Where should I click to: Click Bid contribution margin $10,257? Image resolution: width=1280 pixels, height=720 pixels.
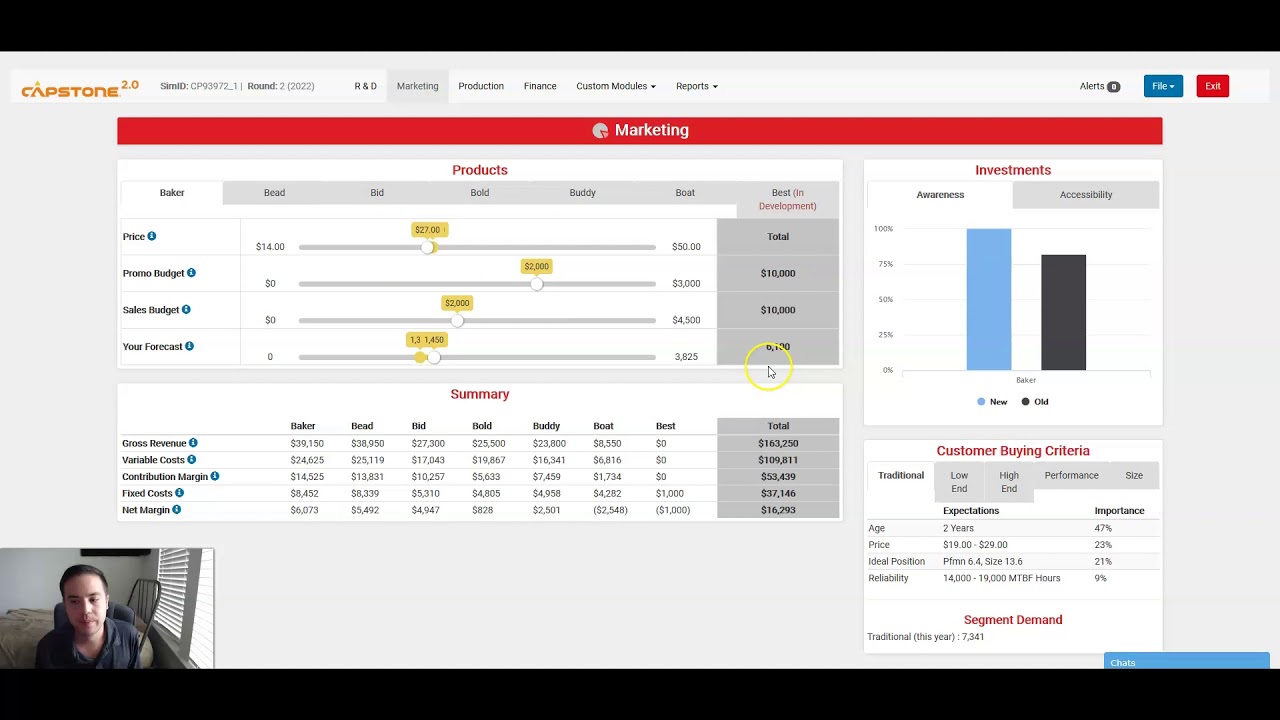(x=428, y=477)
